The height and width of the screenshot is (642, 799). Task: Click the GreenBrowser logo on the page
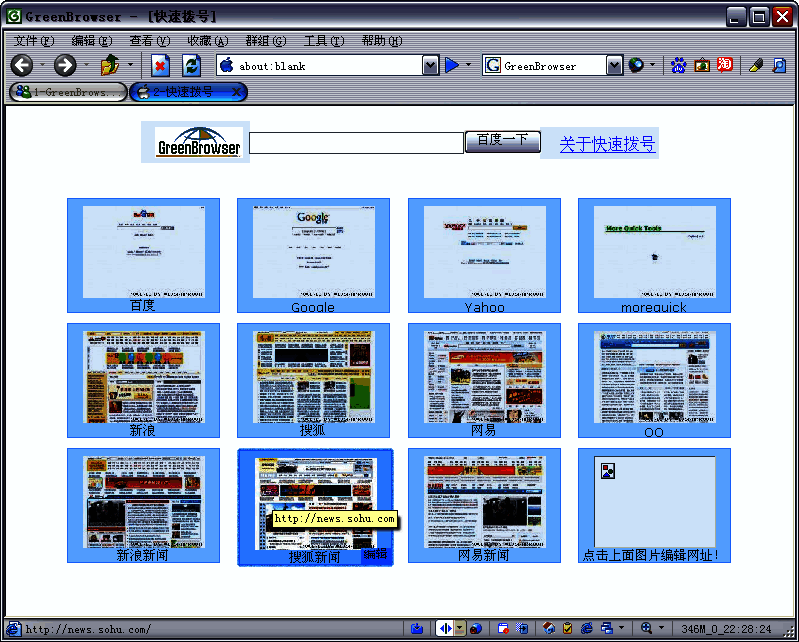(x=198, y=142)
